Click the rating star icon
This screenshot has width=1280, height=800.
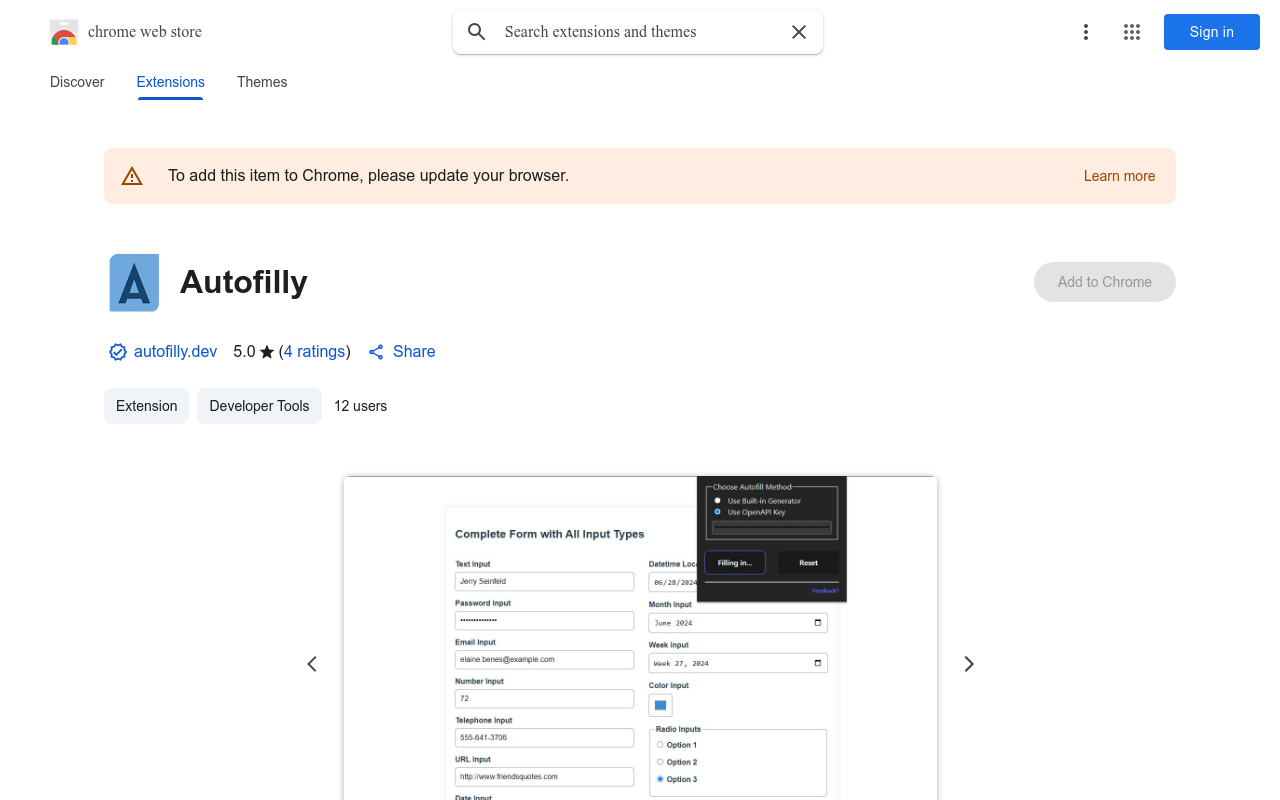click(267, 352)
